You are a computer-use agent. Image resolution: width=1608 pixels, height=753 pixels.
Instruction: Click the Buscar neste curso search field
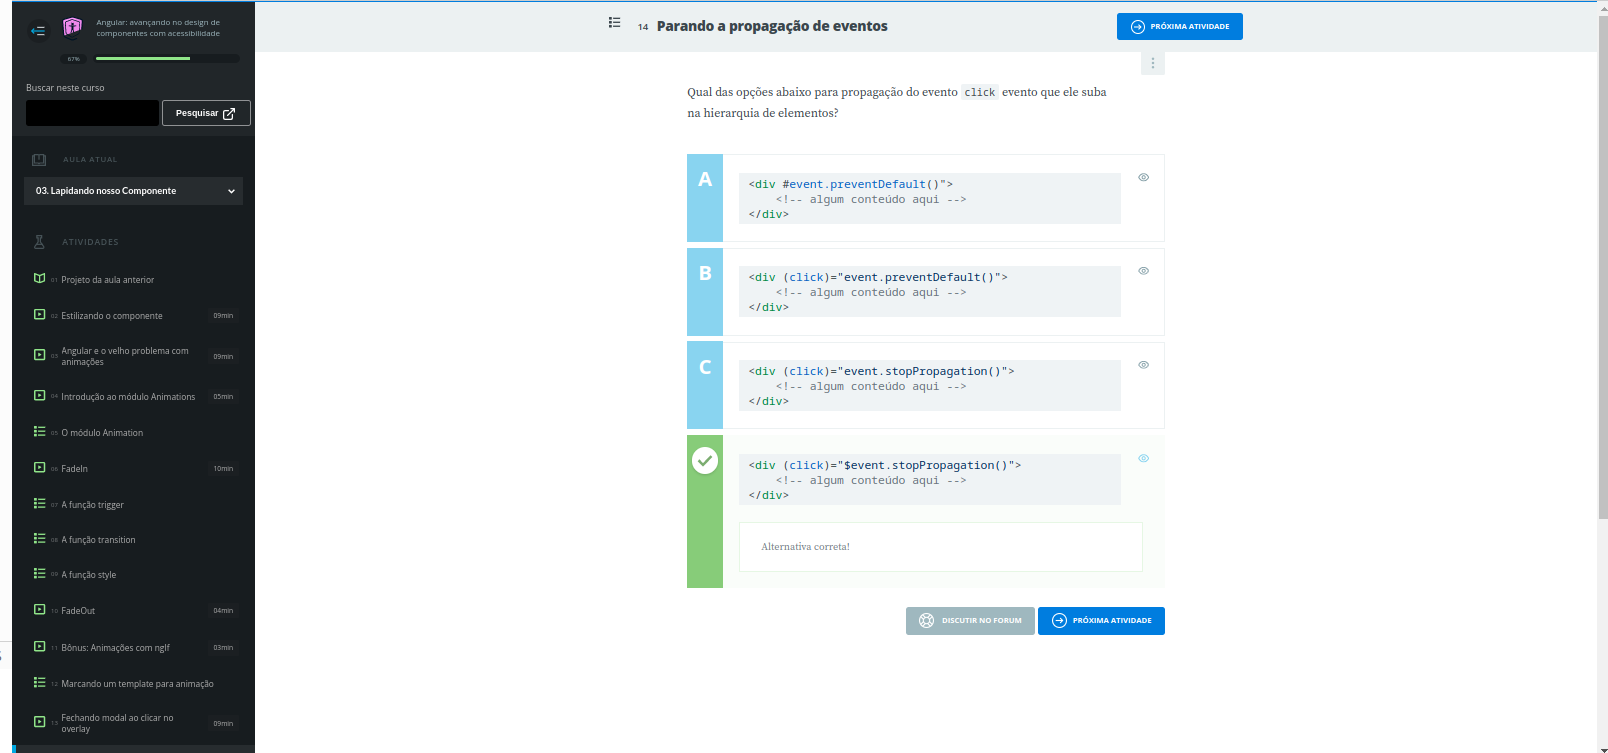[x=92, y=113]
